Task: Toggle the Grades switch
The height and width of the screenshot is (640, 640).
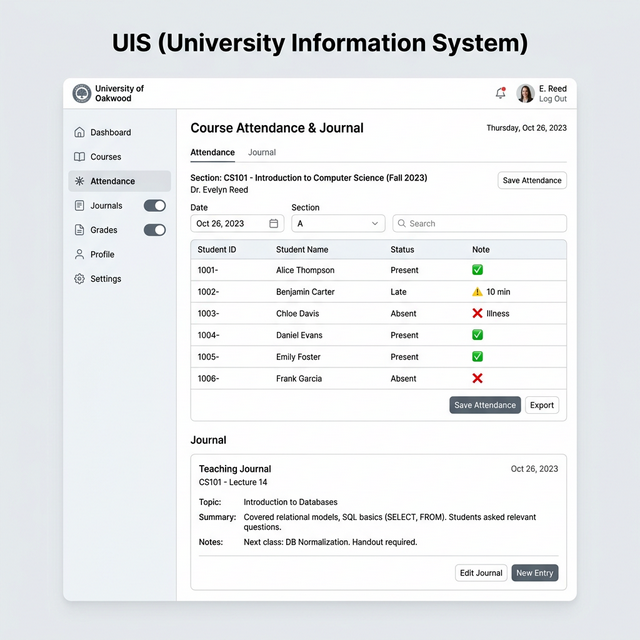Action: coord(155,230)
